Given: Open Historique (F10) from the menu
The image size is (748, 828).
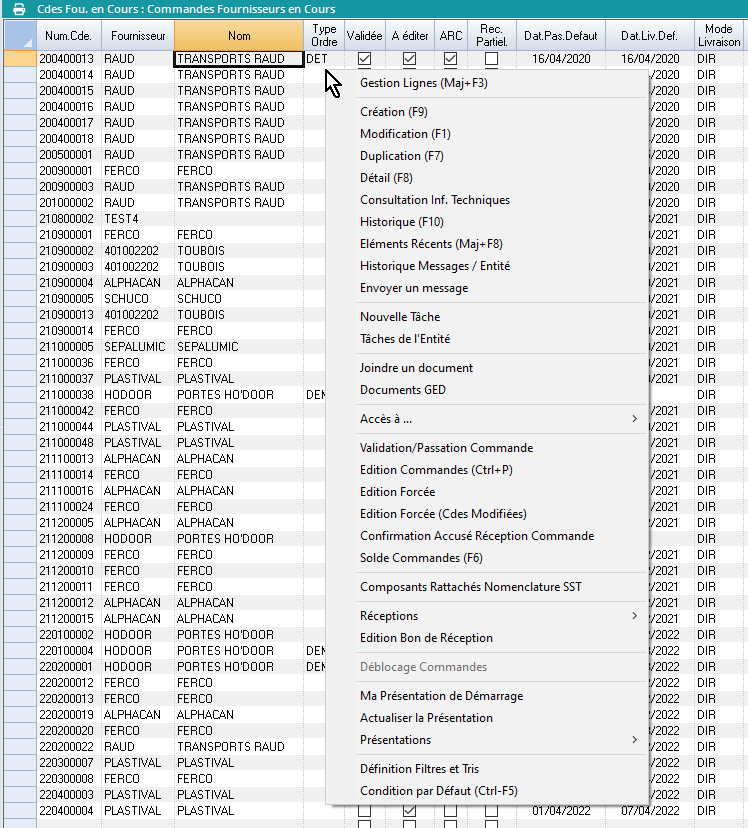Looking at the screenshot, I should coord(401,222).
